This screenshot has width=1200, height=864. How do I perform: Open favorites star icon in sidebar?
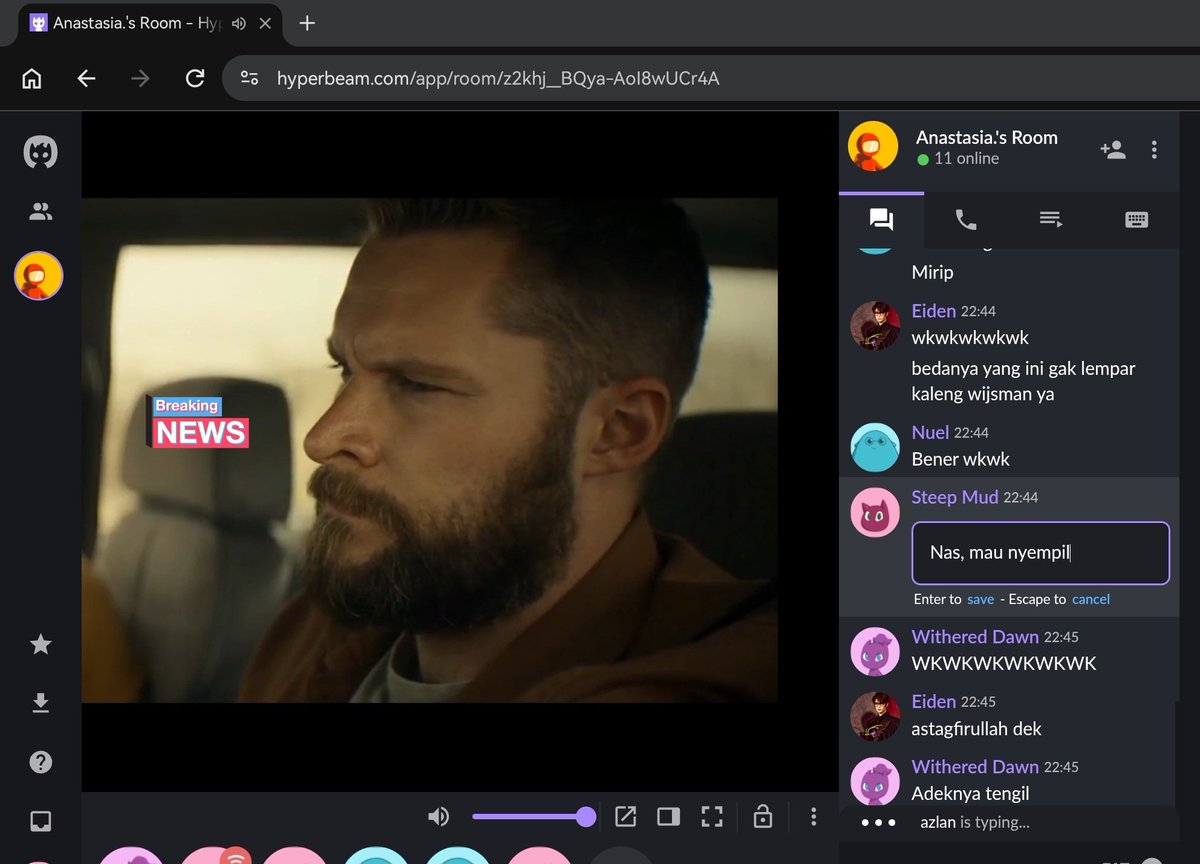[40, 644]
